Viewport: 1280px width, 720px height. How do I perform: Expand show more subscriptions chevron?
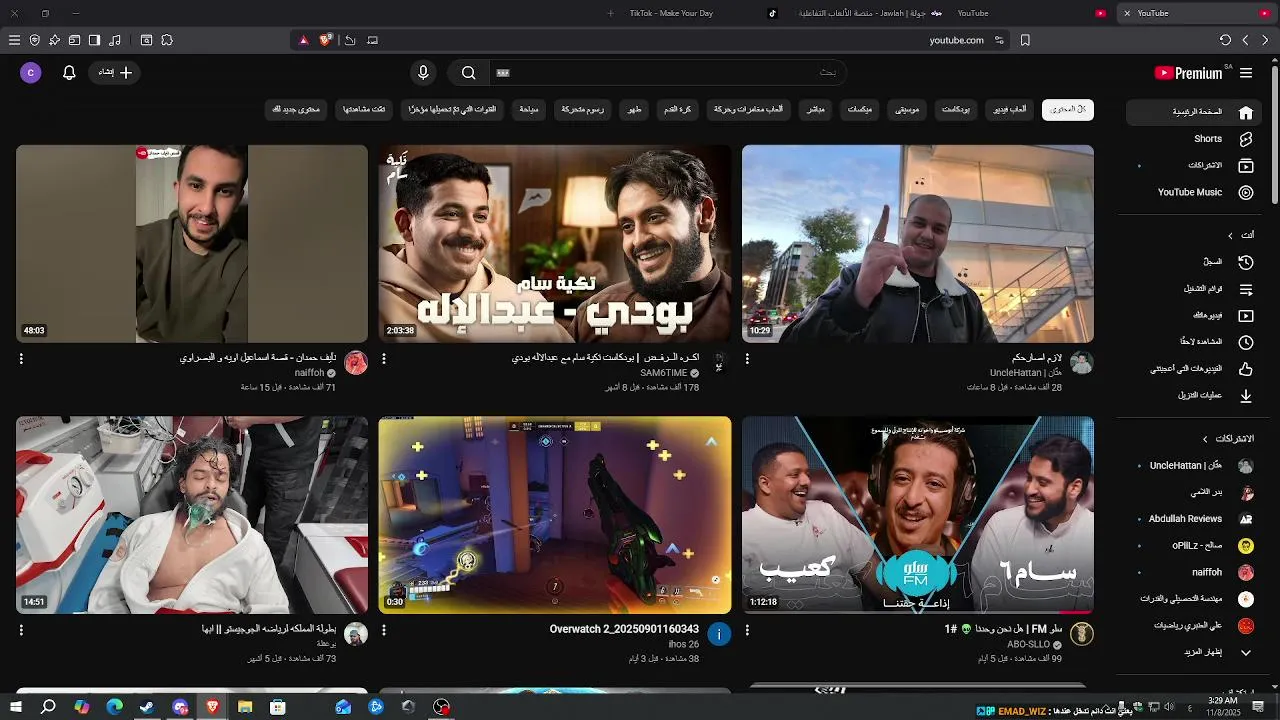(1246, 652)
